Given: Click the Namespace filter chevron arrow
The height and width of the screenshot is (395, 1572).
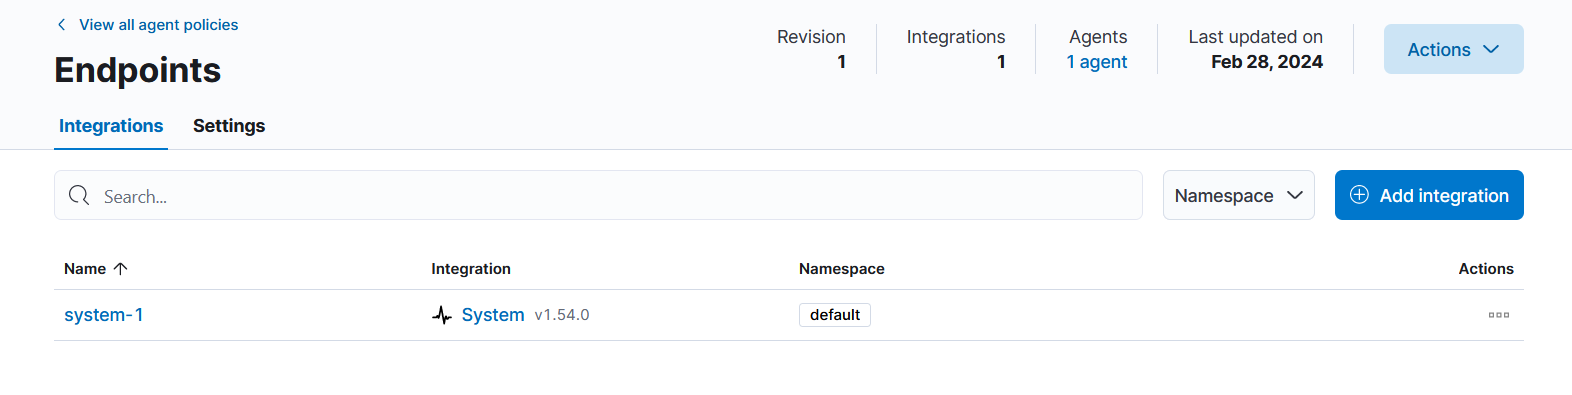Looking at the screenshot, I should pos(1294,195).
